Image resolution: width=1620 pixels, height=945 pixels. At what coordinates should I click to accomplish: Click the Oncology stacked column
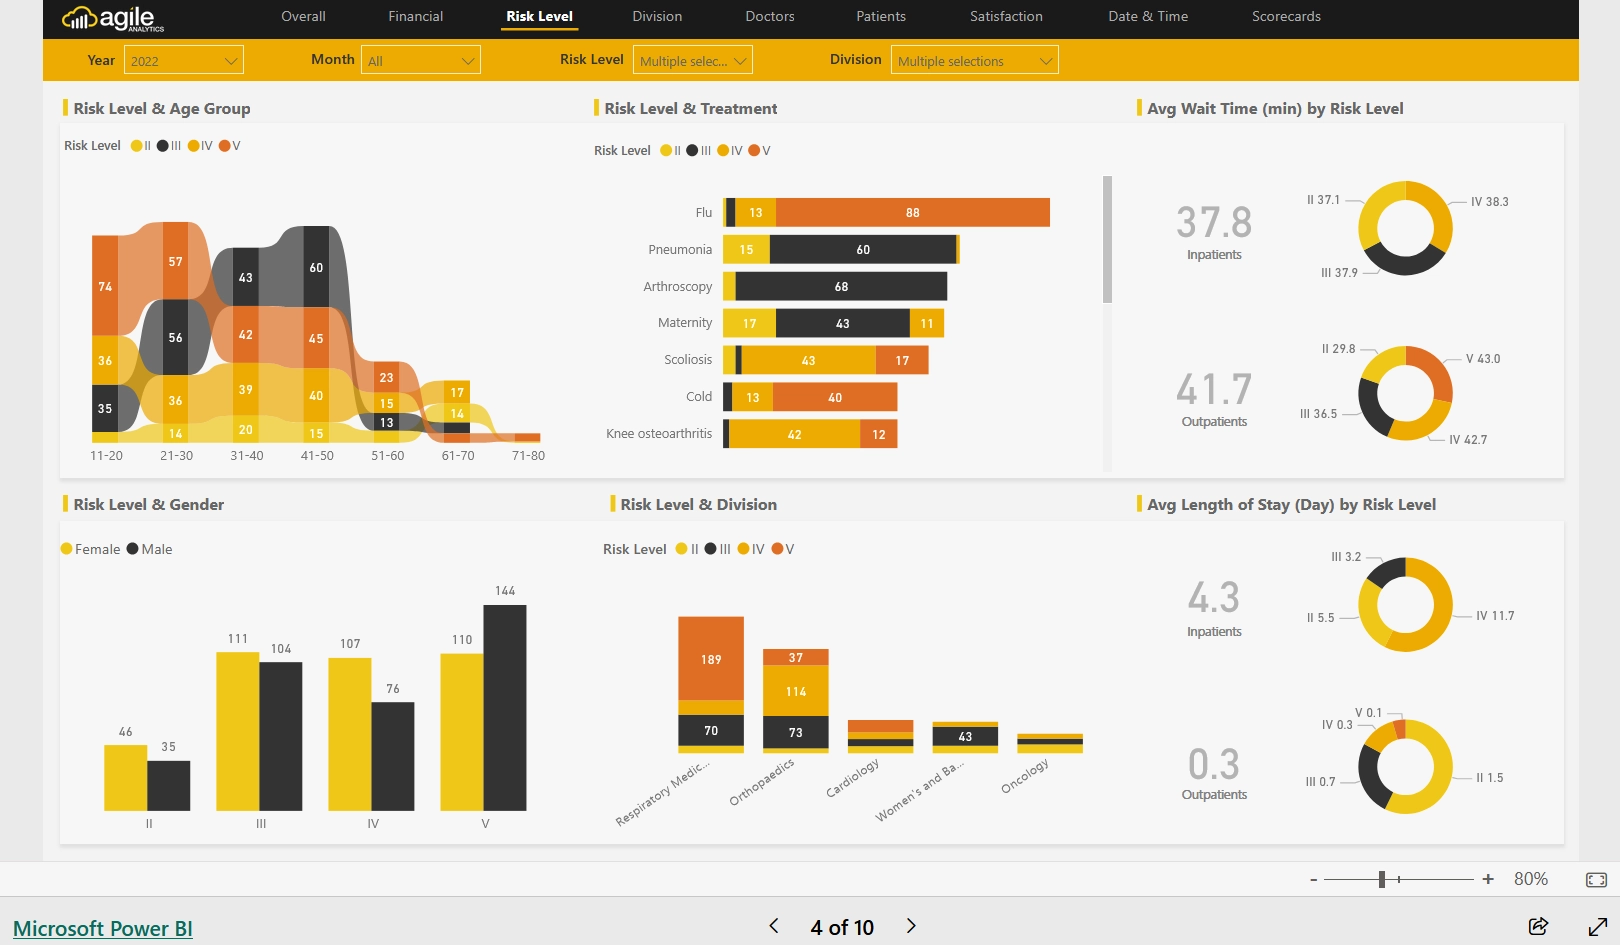(x=1050, y=743)
